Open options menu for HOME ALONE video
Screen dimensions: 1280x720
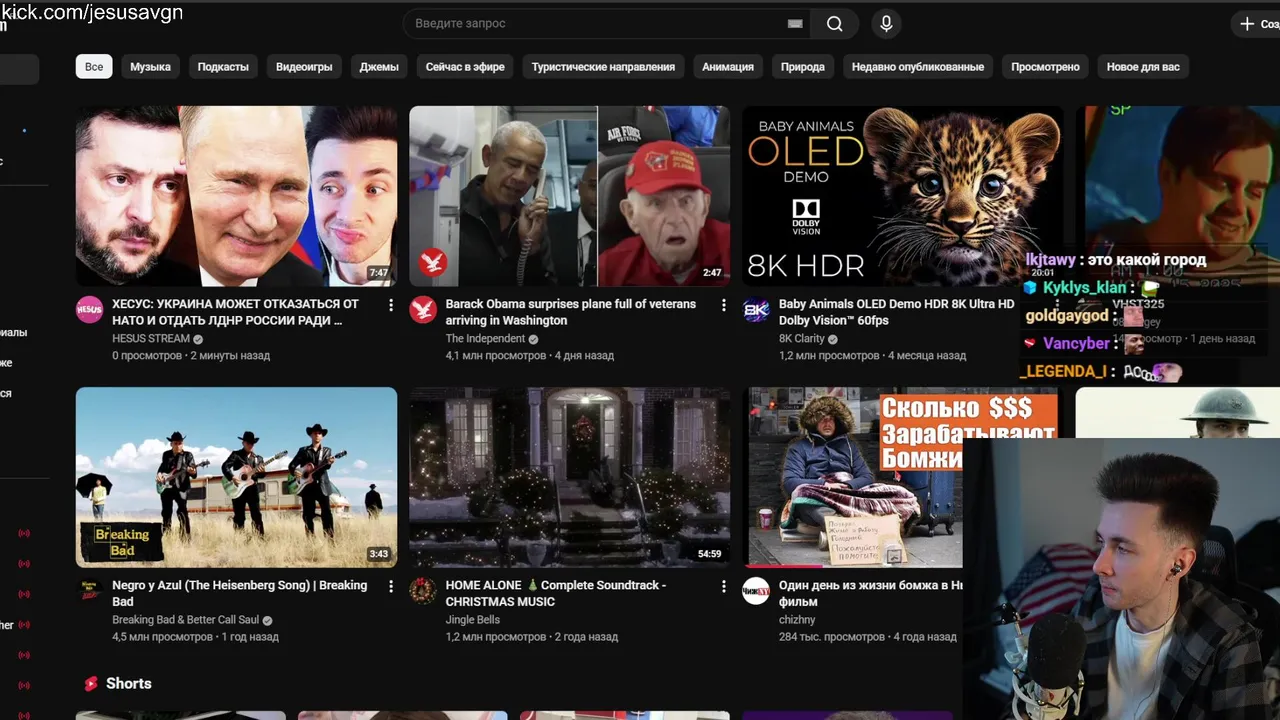pyautogui.click(x=723, y=586)
